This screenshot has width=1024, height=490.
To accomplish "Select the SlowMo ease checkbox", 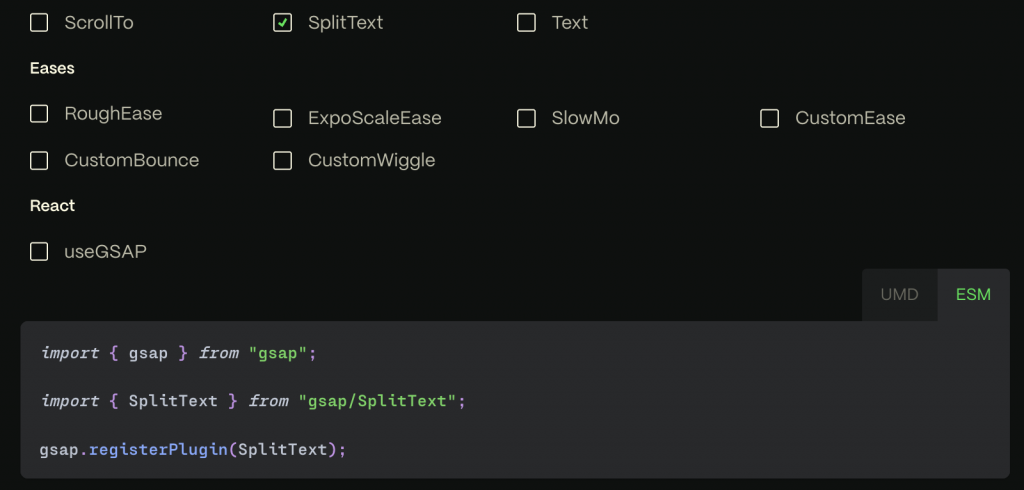I will click(x=526, y=119).
